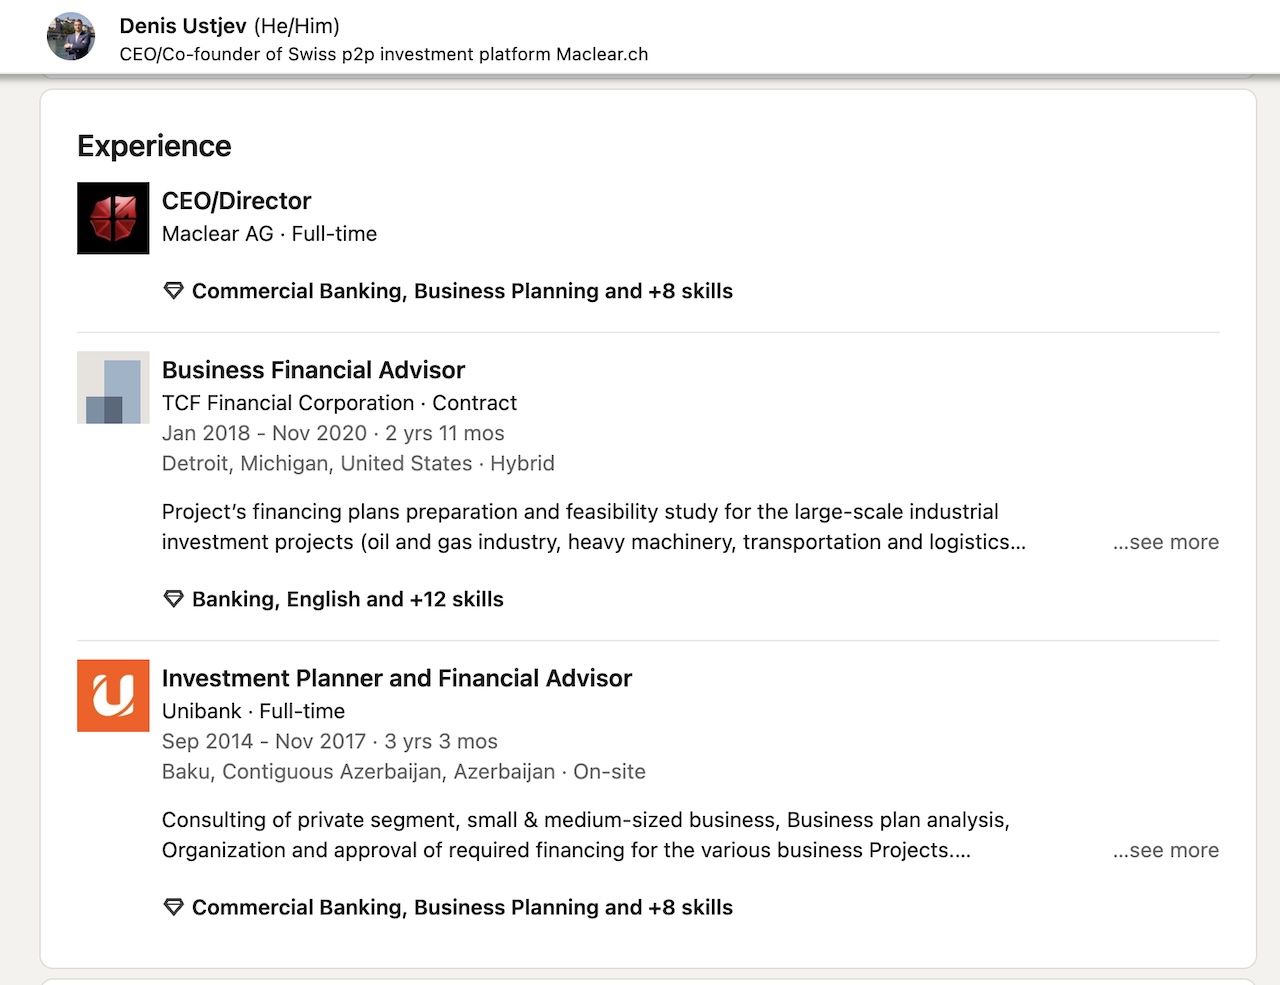Expand the TCF Financial description with see more
1280x985 pixels.
pyautogui.click(x=1165, y=542)
